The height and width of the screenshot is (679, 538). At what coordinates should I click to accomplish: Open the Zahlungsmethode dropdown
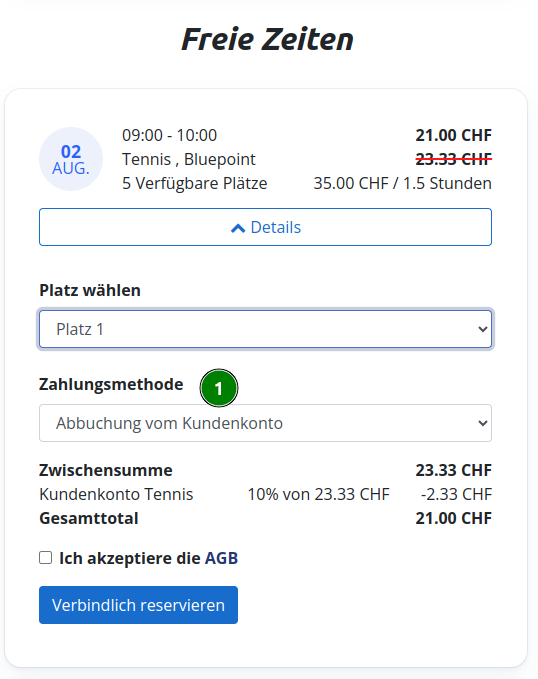(x=265, y=423)
